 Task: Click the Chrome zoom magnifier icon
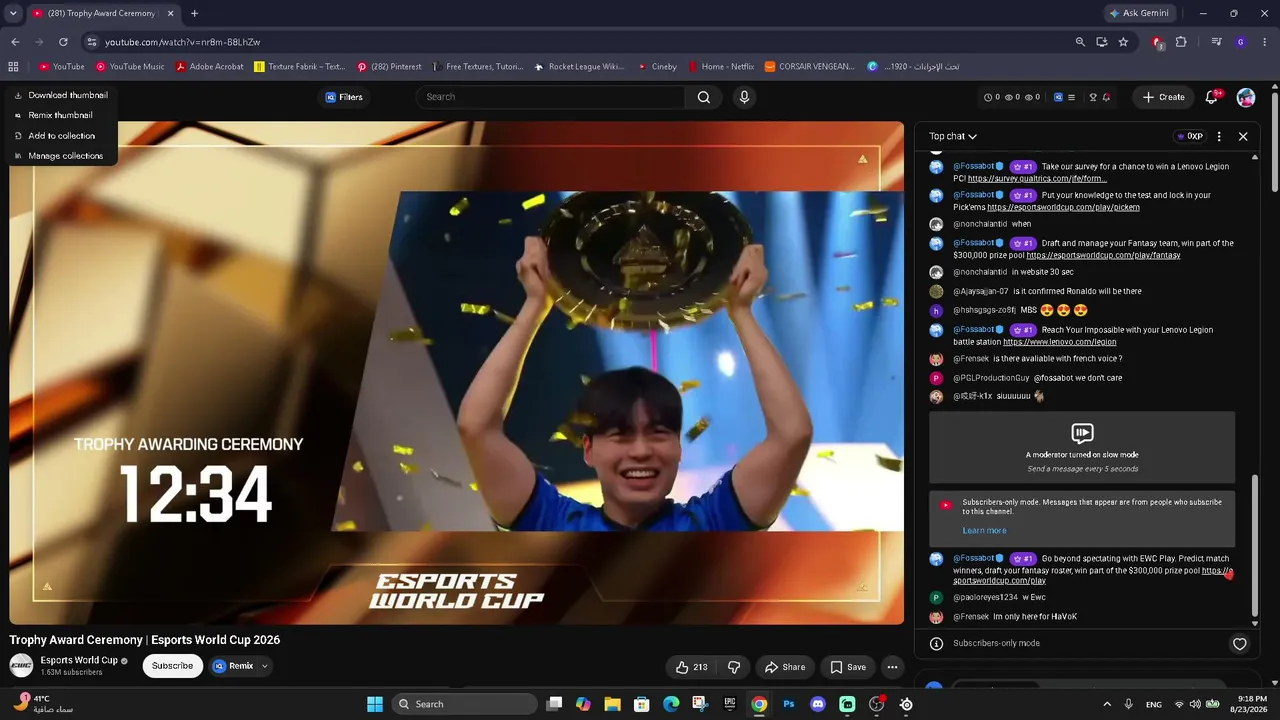pos(1080,42)
